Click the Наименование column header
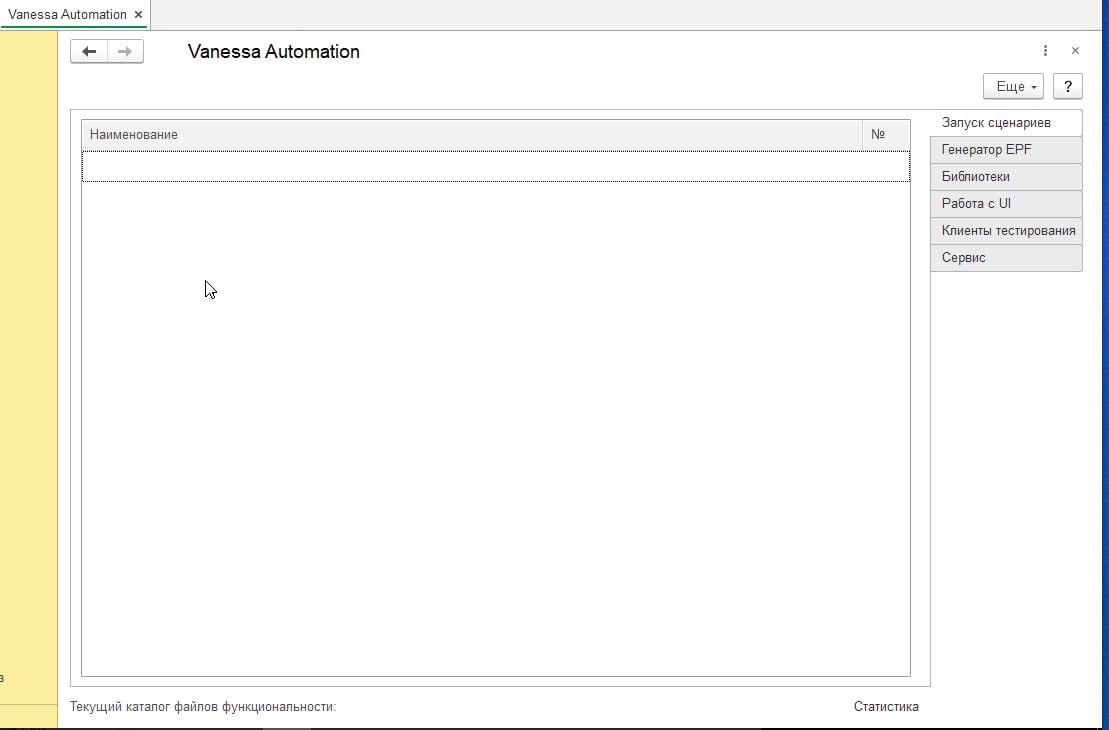 (x=472, y=134)
